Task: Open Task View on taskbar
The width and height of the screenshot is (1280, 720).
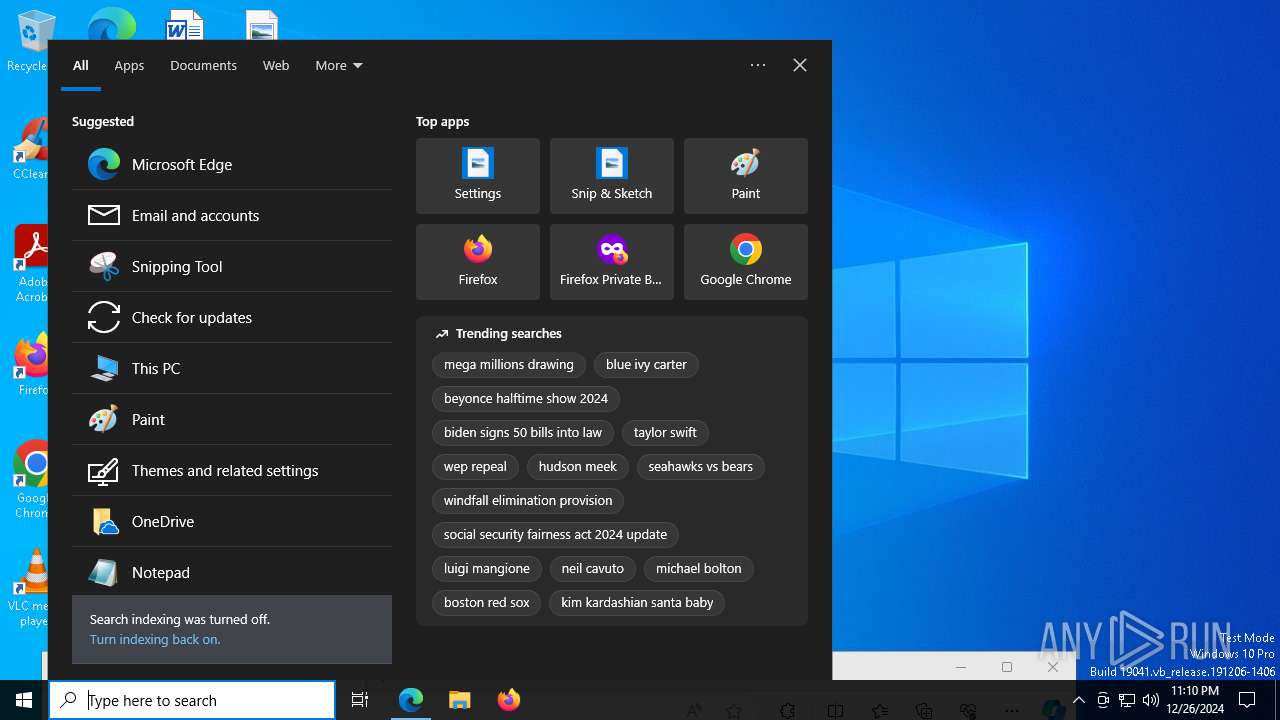Action: pyautogui.click(x=360, y=700)
